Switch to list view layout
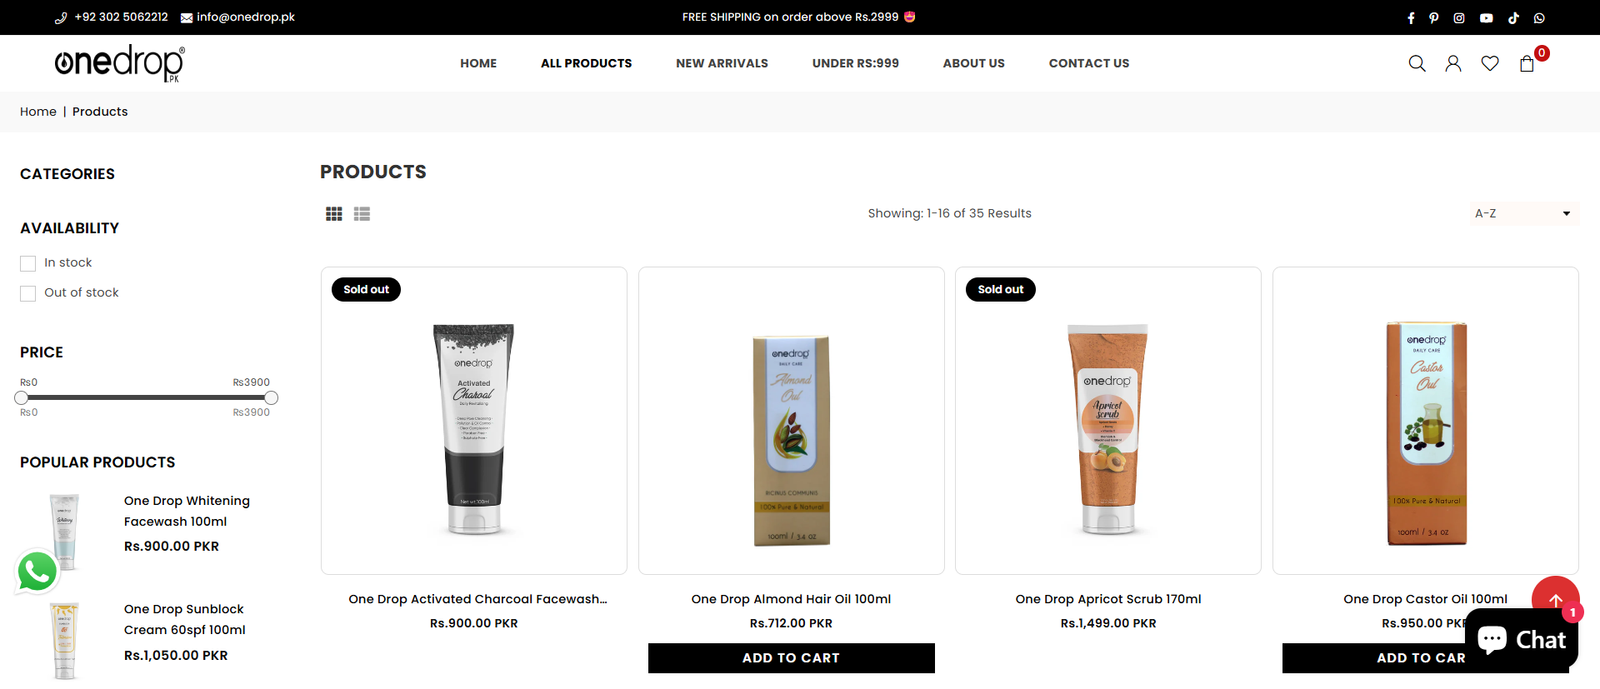1600x689 pixels. [x=362, y=214]
